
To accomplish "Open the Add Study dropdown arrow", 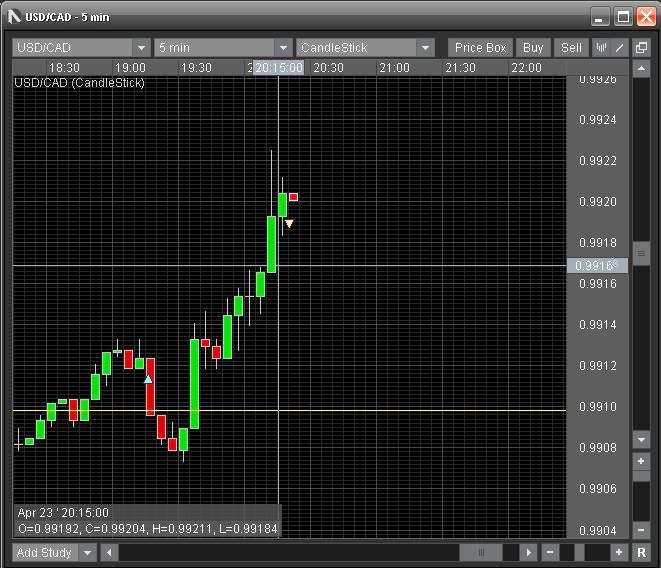I will point(88,552).
